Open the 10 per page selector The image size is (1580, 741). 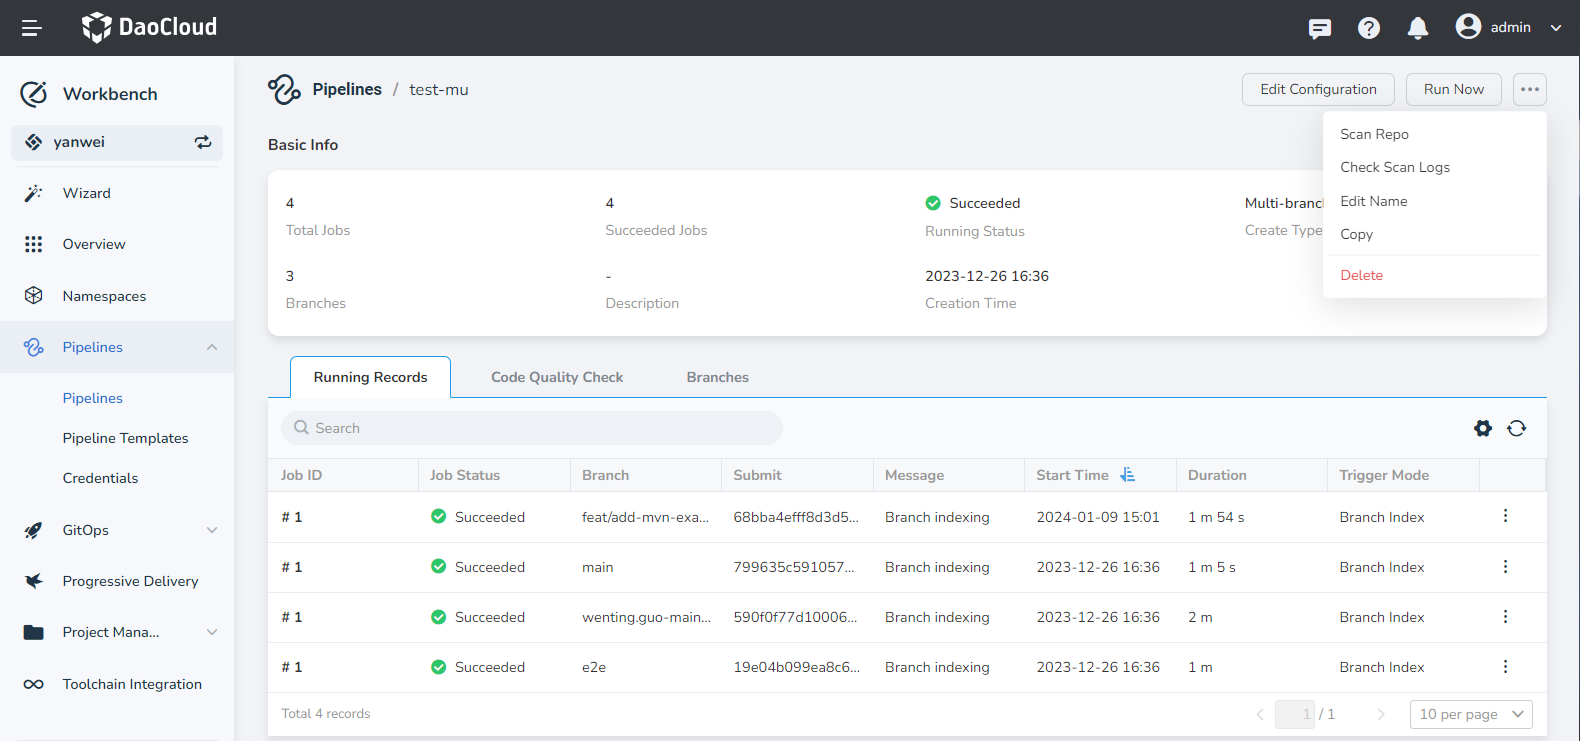click(1470, 714)
